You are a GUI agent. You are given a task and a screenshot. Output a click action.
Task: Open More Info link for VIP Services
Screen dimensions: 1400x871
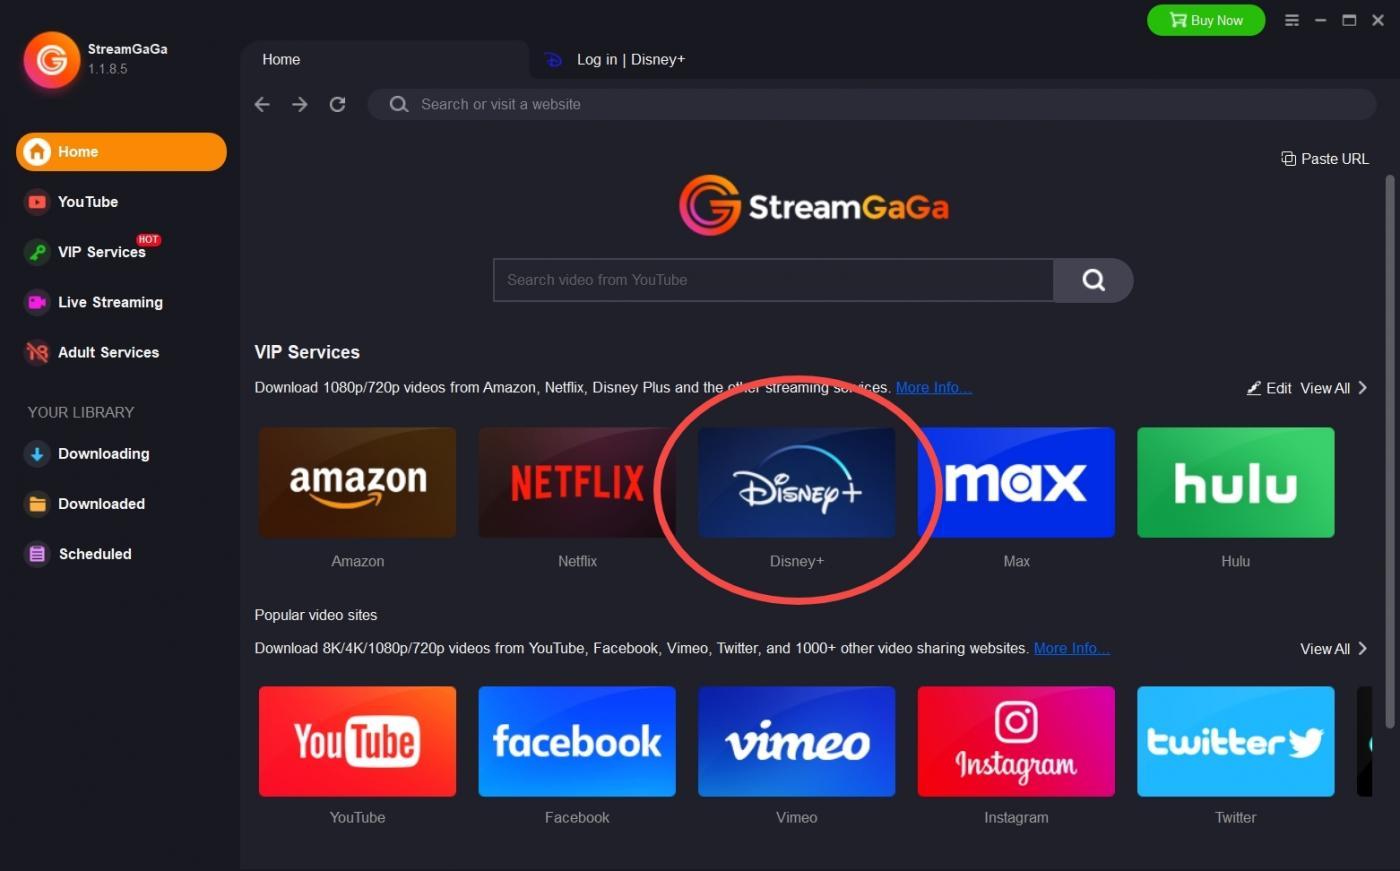click(934, 388)
